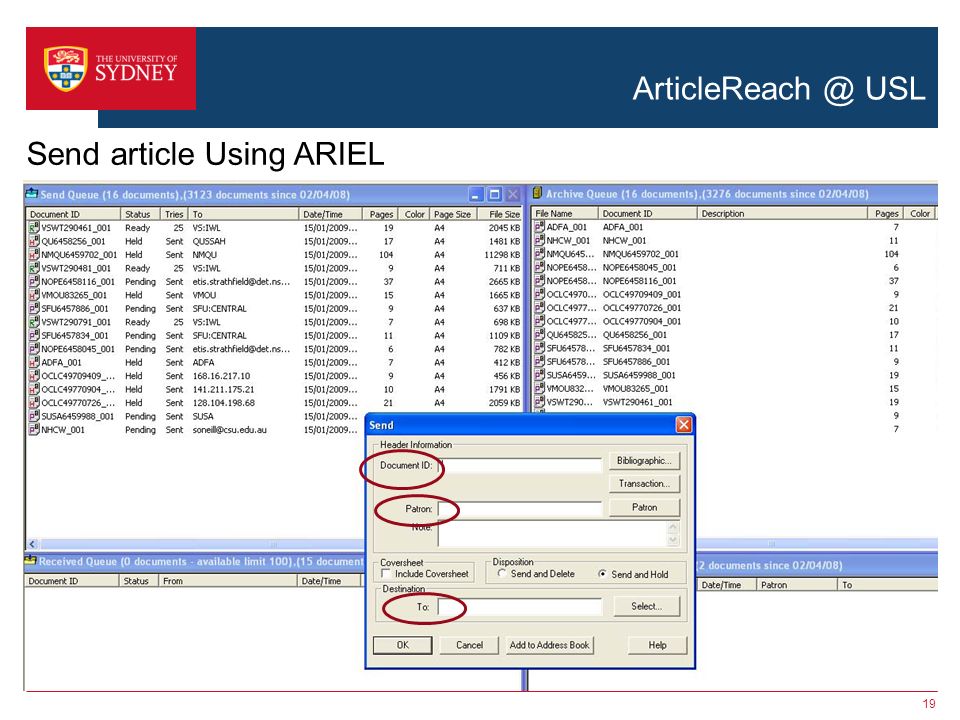Click file icon for QU645825... in Archive Queue

click(x=539, y=334)
